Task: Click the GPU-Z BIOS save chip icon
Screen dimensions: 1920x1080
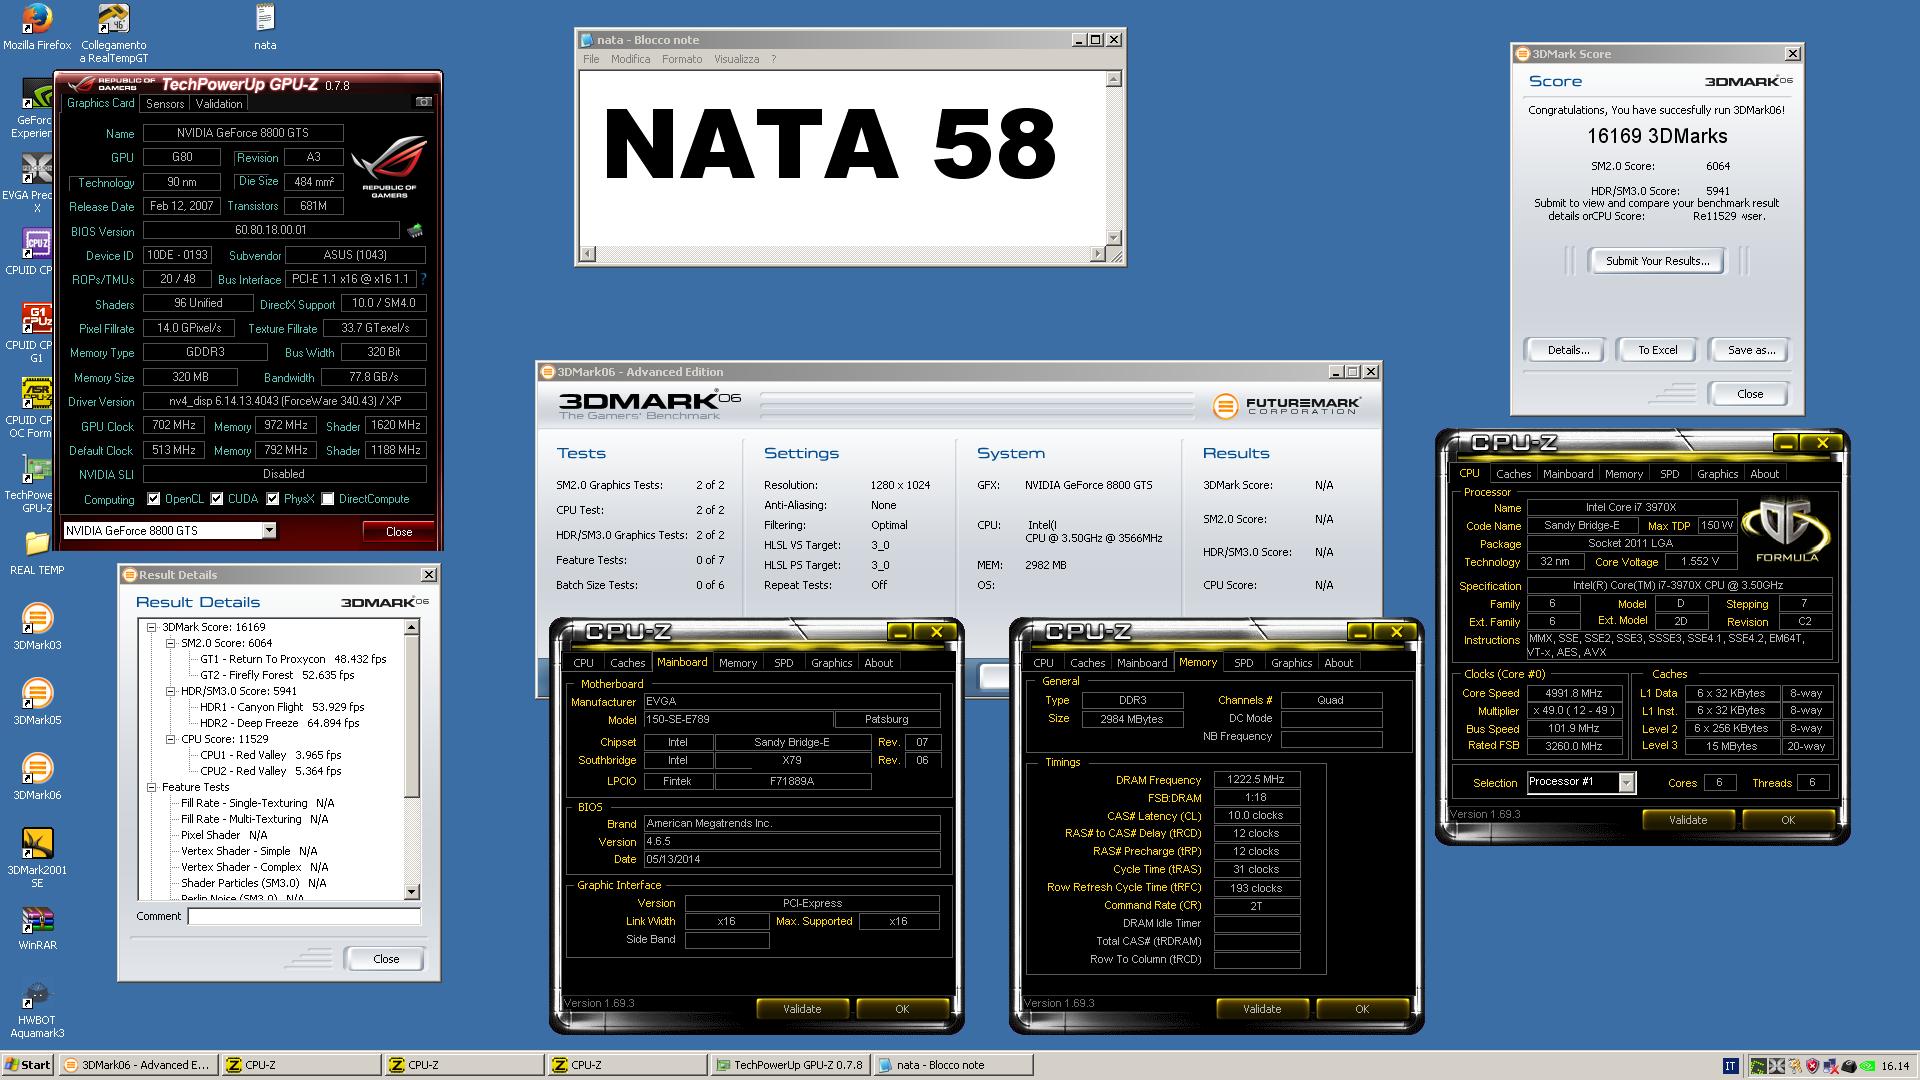Action: (414, 231)
